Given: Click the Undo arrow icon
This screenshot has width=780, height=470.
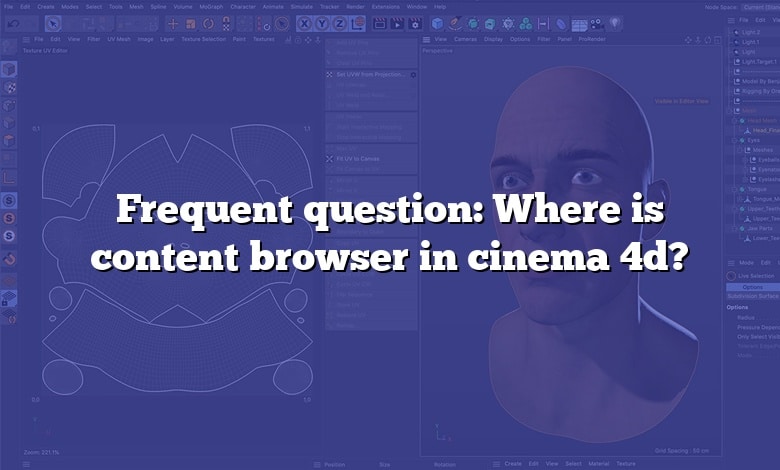Looking at the screenshot, I should click(13, 23).
